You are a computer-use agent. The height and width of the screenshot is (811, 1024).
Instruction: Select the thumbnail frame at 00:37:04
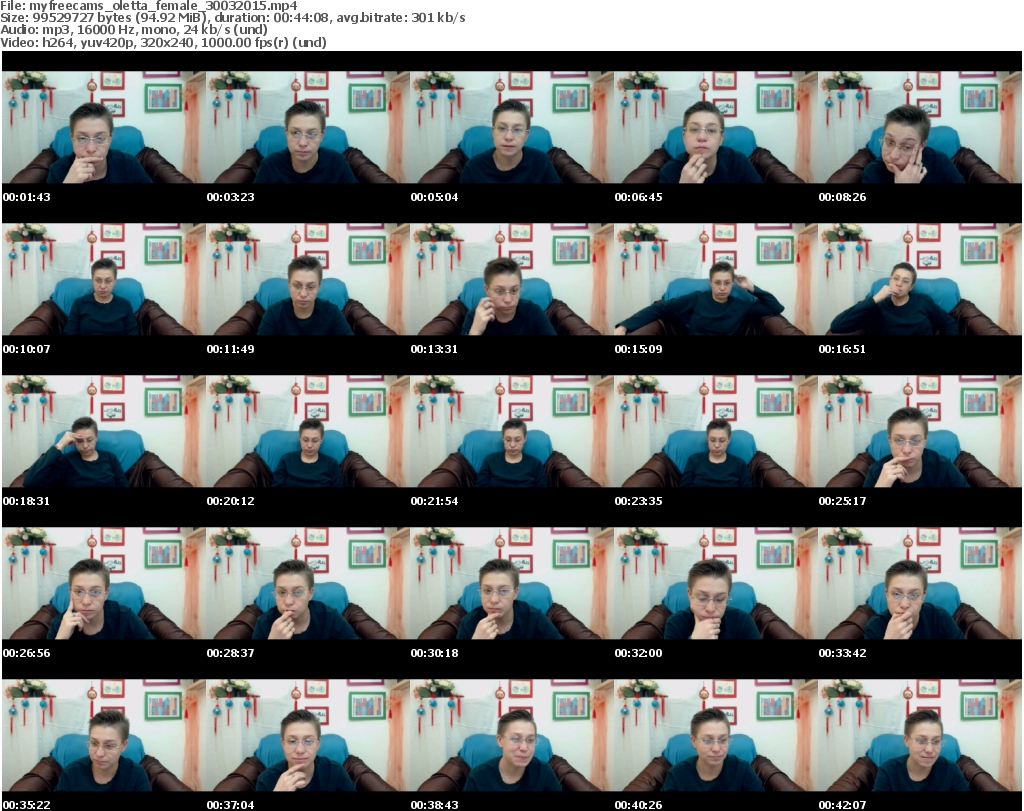[x=308, y=735]
